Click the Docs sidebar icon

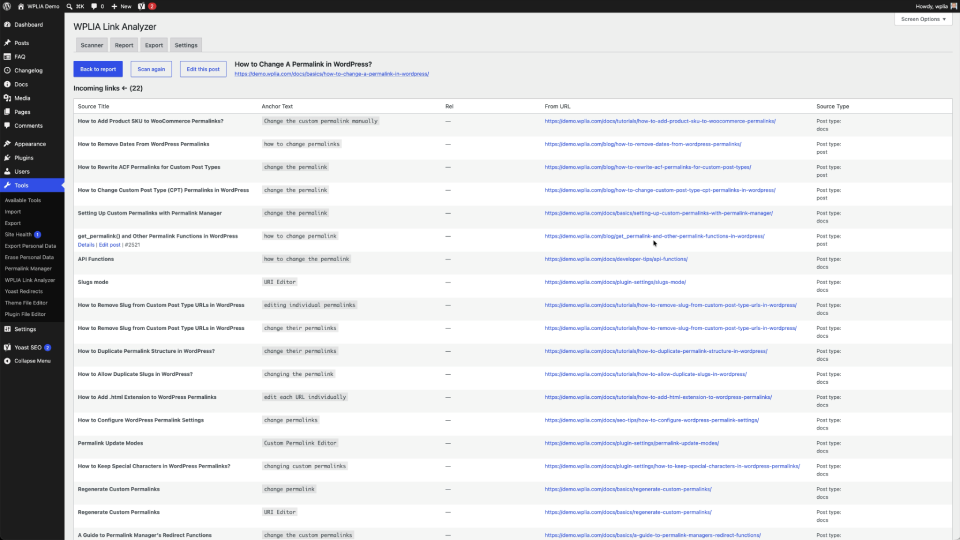(7, 84)
